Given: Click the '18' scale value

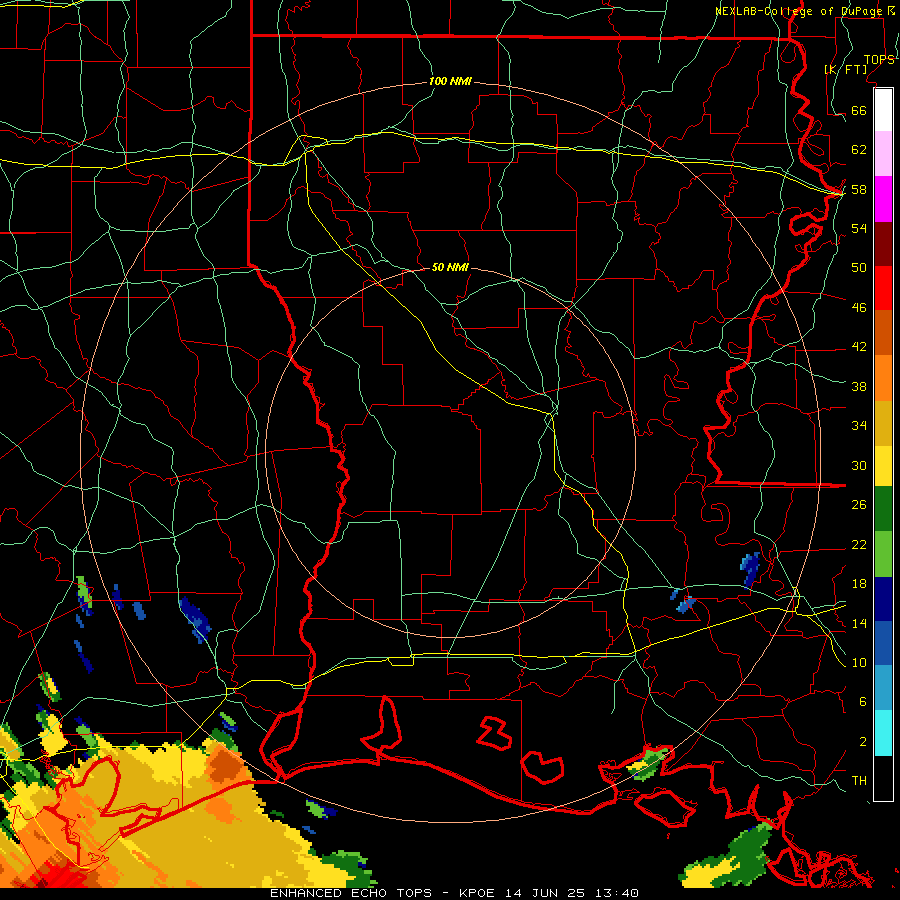Looking at the screenshot, I should [x=859, y=584].
